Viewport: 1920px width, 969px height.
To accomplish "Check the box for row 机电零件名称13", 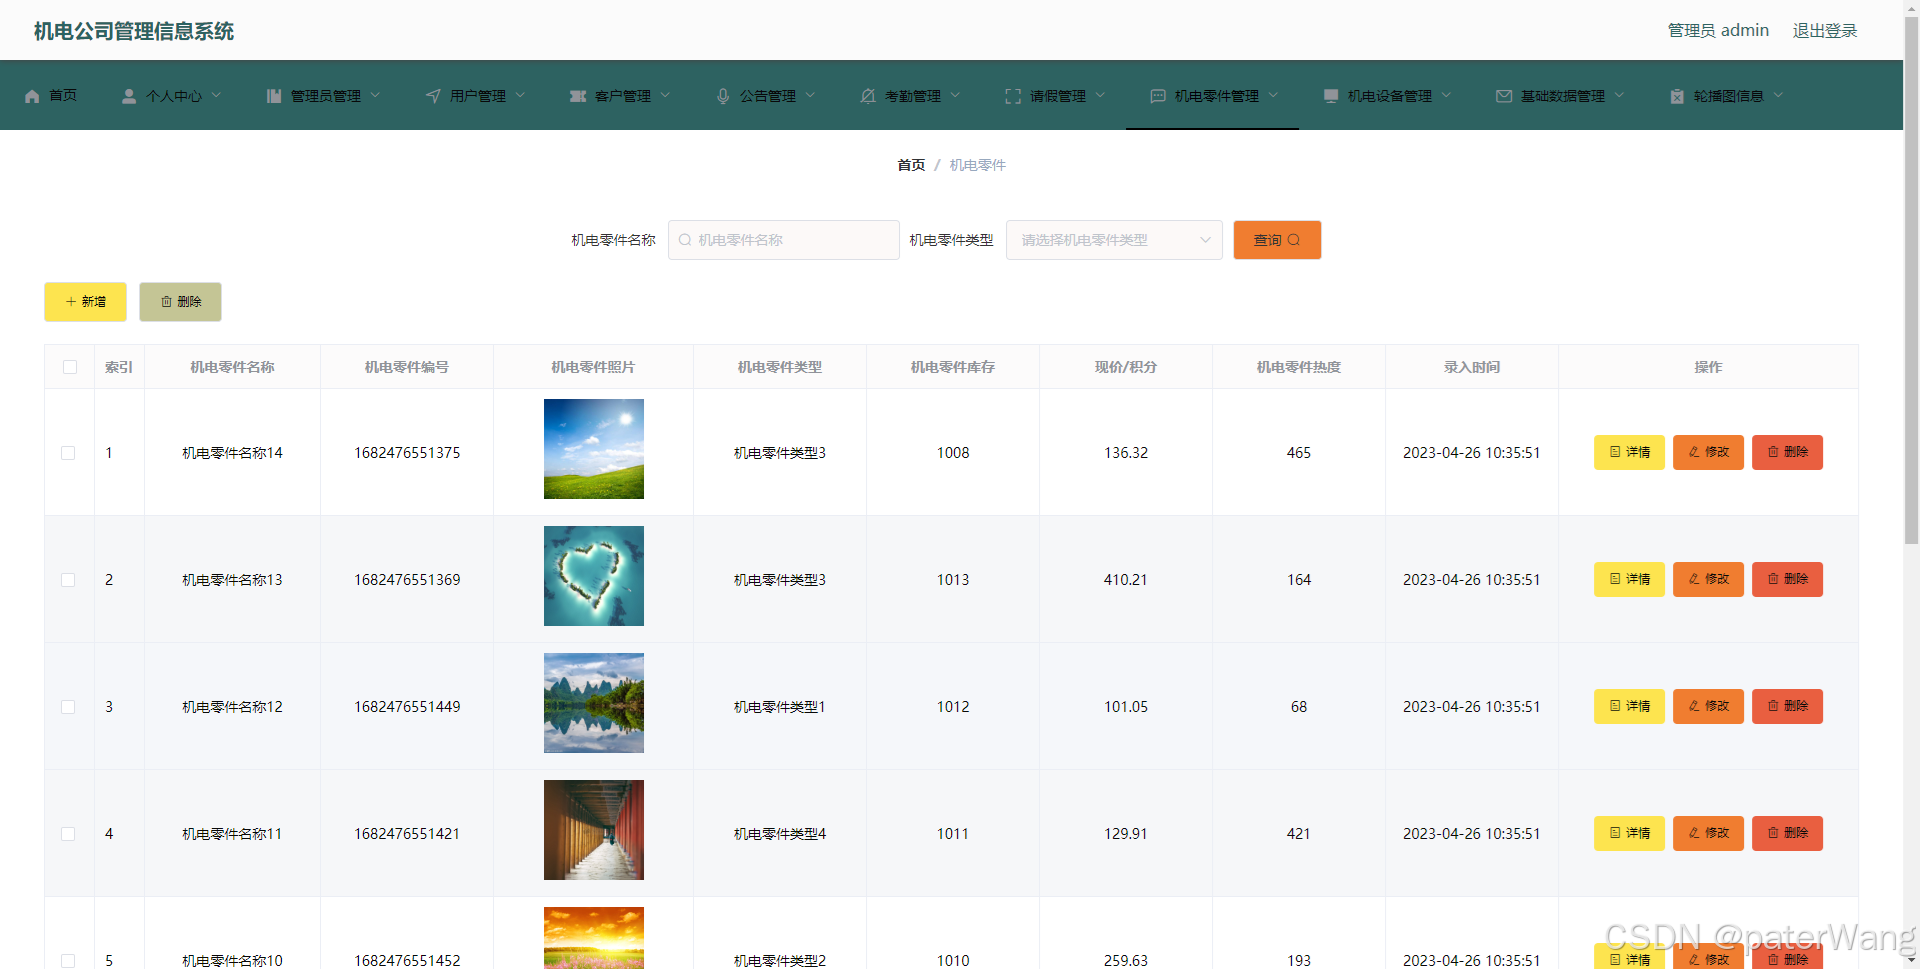I will [68, 580].
